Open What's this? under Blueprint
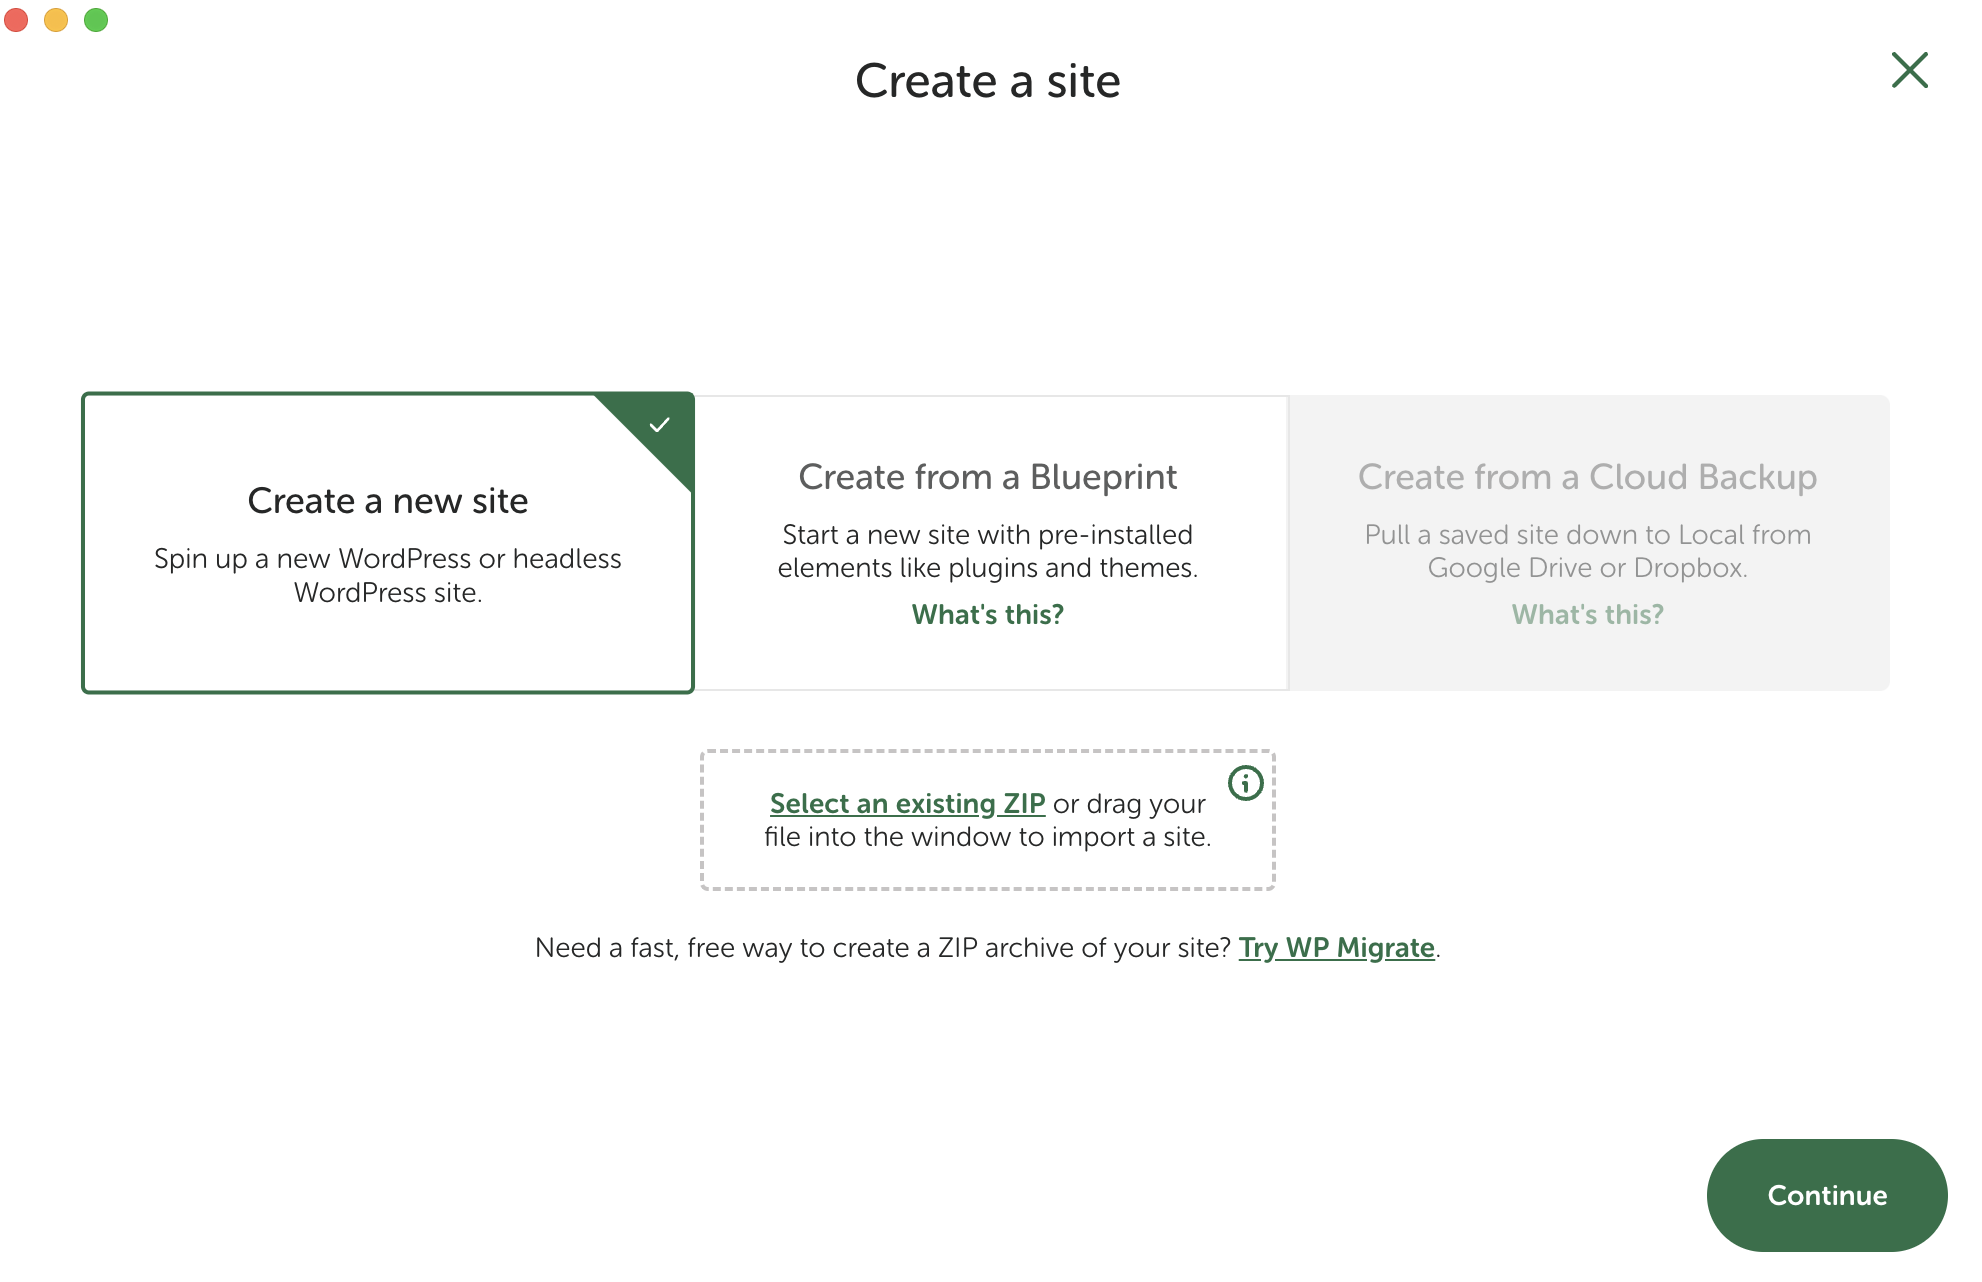The width and height of the screenshot is (1982, 1282). [x=987, y=614]
